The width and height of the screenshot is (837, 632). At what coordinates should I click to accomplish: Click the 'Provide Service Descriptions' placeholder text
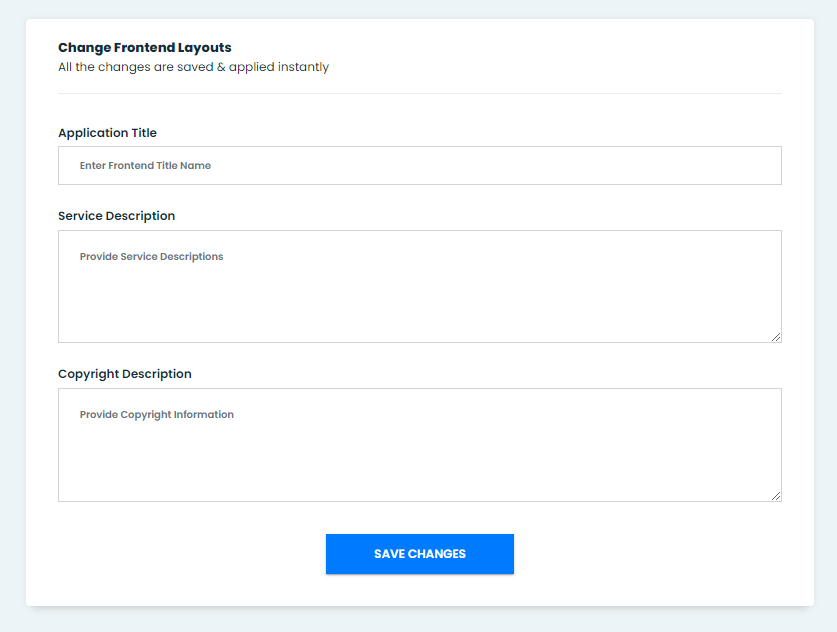pyautogui.click(x=151, y=257)
